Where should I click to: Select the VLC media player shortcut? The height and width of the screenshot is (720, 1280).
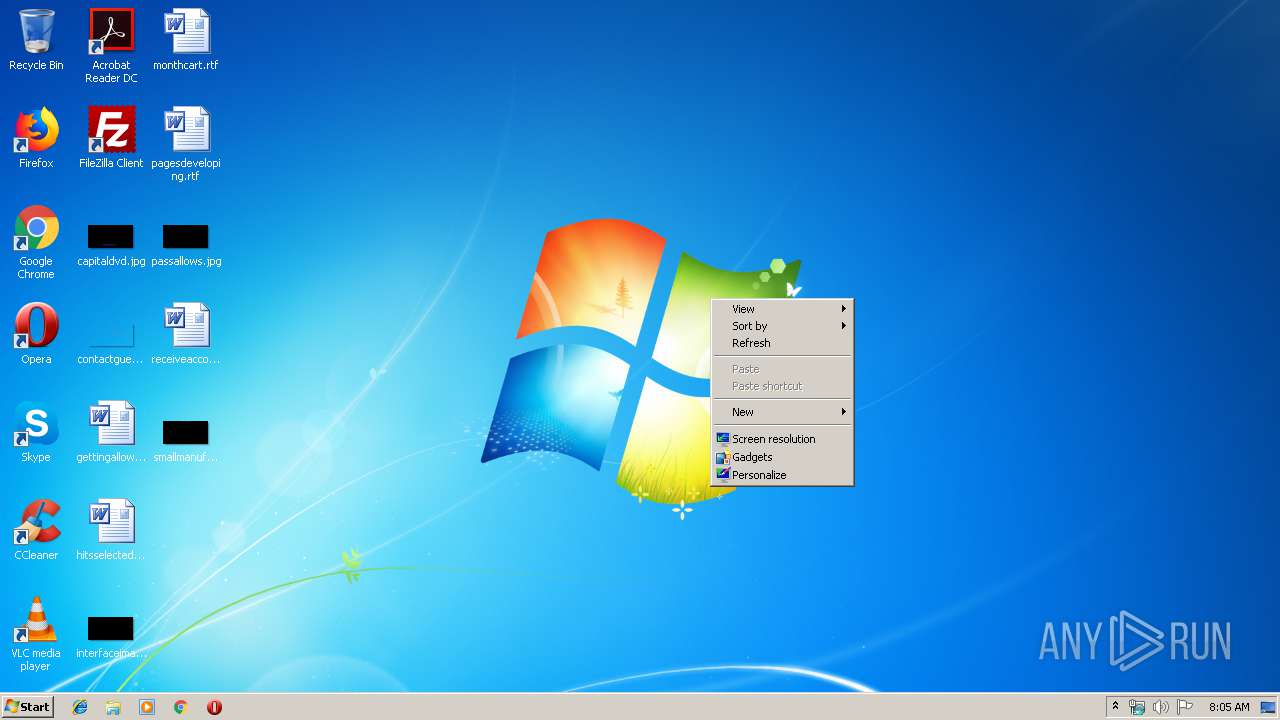tap(36, 635)
